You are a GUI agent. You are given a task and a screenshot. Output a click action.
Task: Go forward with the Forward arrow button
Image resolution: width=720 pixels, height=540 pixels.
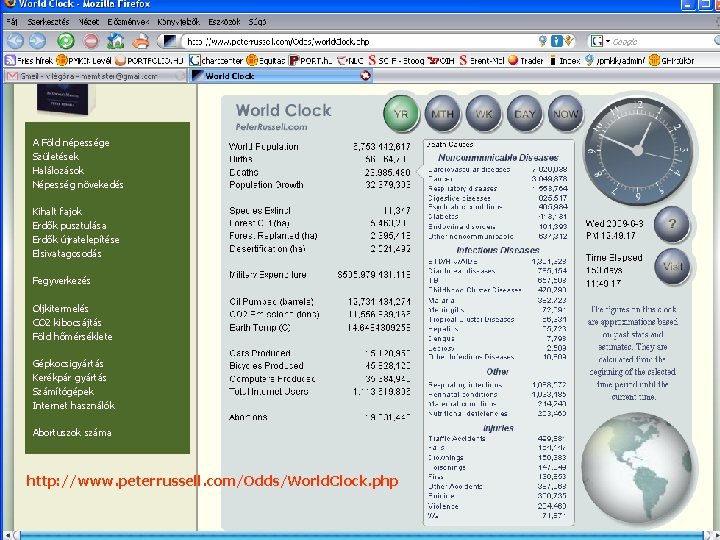click(x=38, y=41)
